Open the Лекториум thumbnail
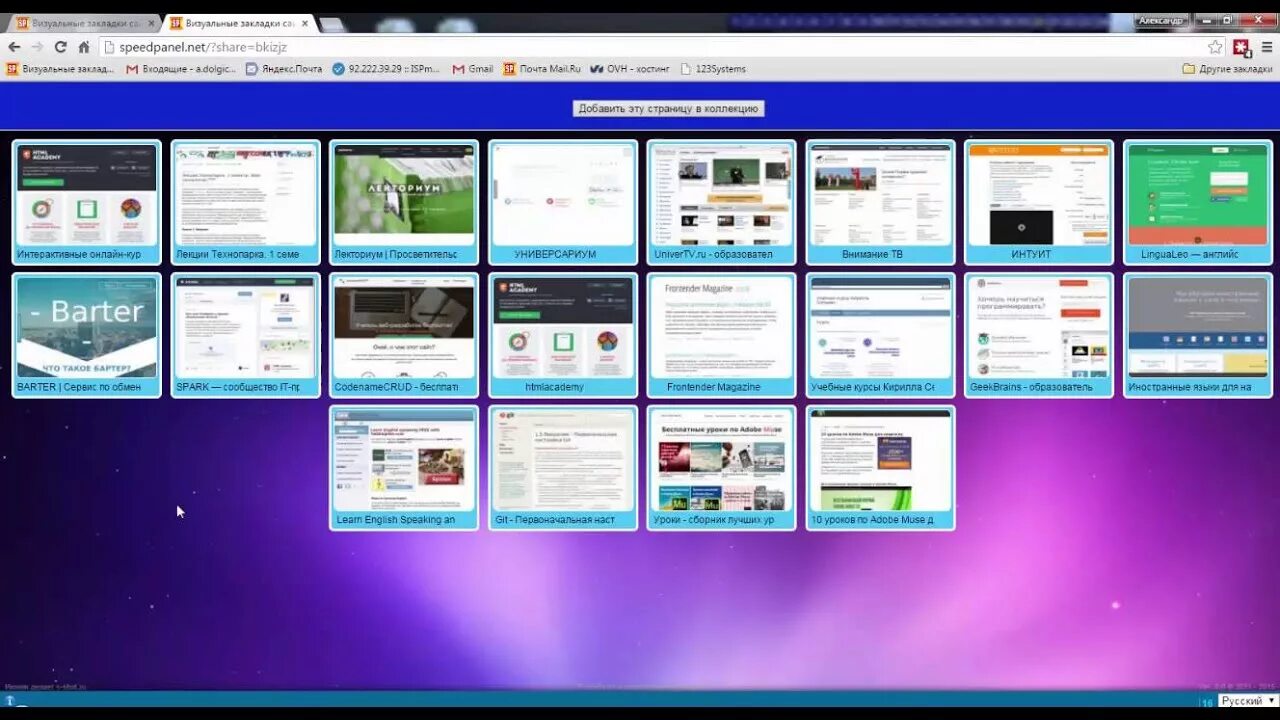 click(404, 202)
